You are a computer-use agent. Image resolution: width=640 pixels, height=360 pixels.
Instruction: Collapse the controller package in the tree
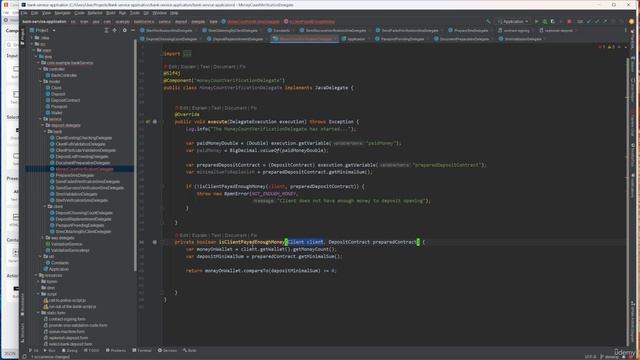coord(40,69)
